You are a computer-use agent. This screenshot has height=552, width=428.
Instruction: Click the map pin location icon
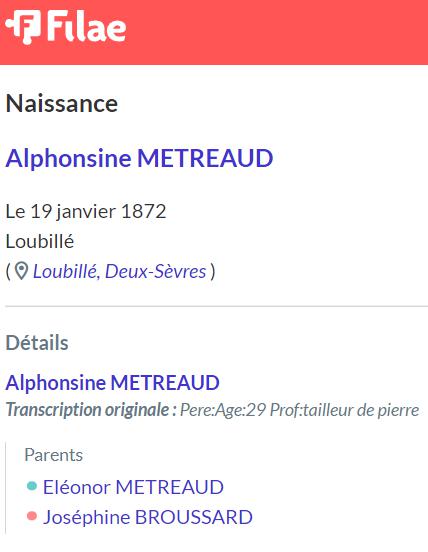pyautogui.click(x=21, y=271)
